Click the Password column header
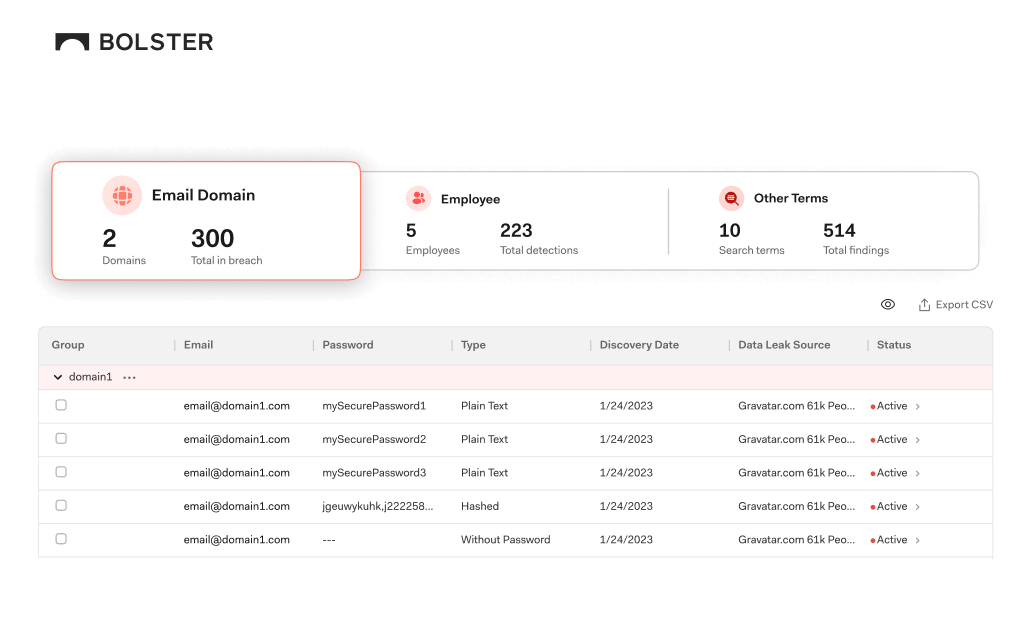1030x635 pixels. pos(347,345)
